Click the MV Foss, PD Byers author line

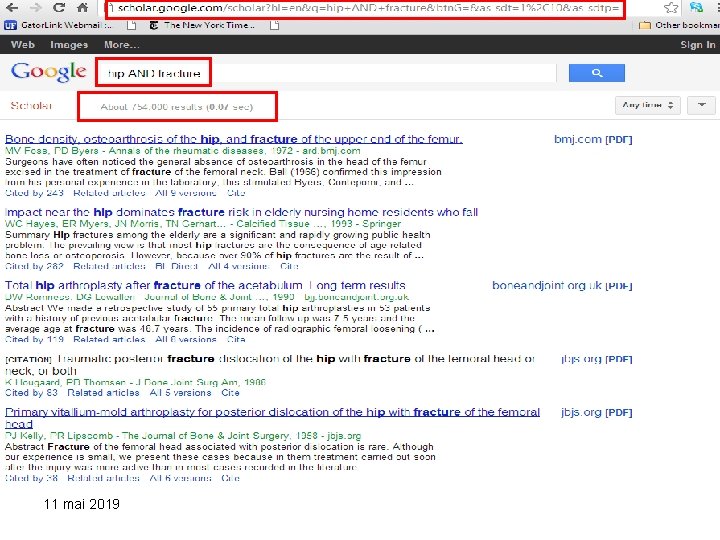182,151
